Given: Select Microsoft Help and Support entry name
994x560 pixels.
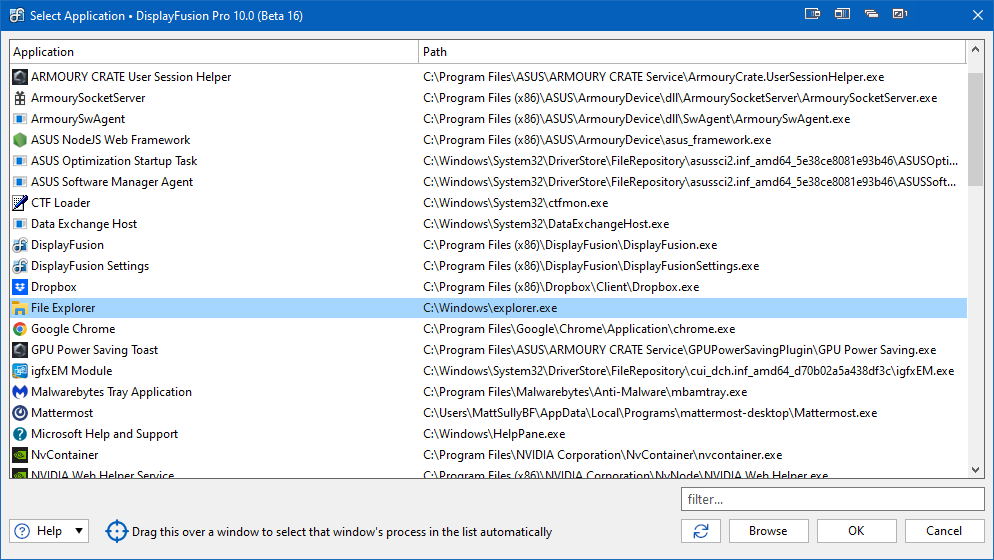Looking at the screenshot, I should [104, 434].
